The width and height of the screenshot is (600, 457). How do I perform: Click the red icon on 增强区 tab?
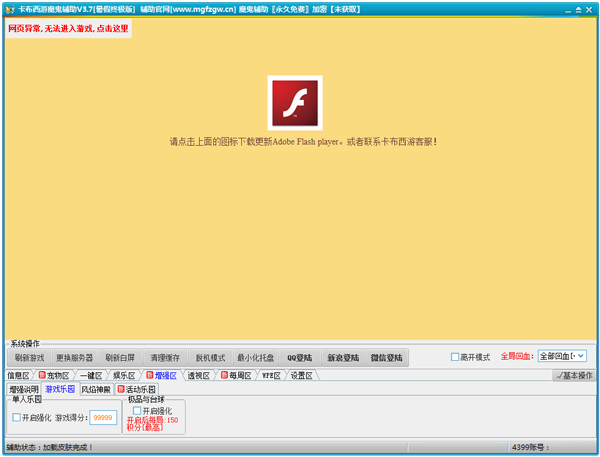[x=150, y=375]
